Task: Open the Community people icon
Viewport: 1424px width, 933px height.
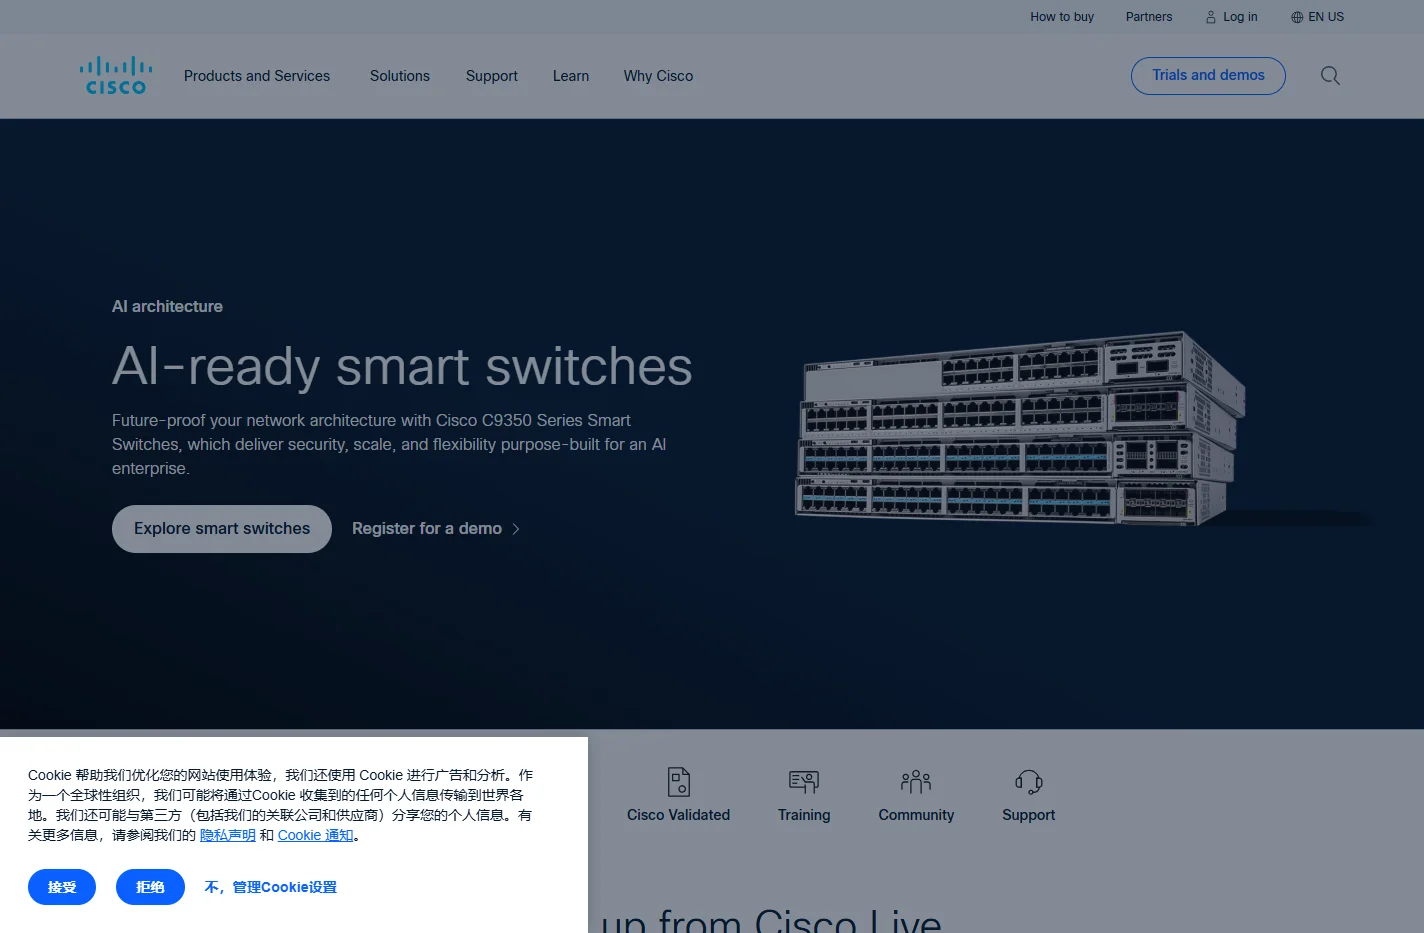Action: (x=916, y=781)
